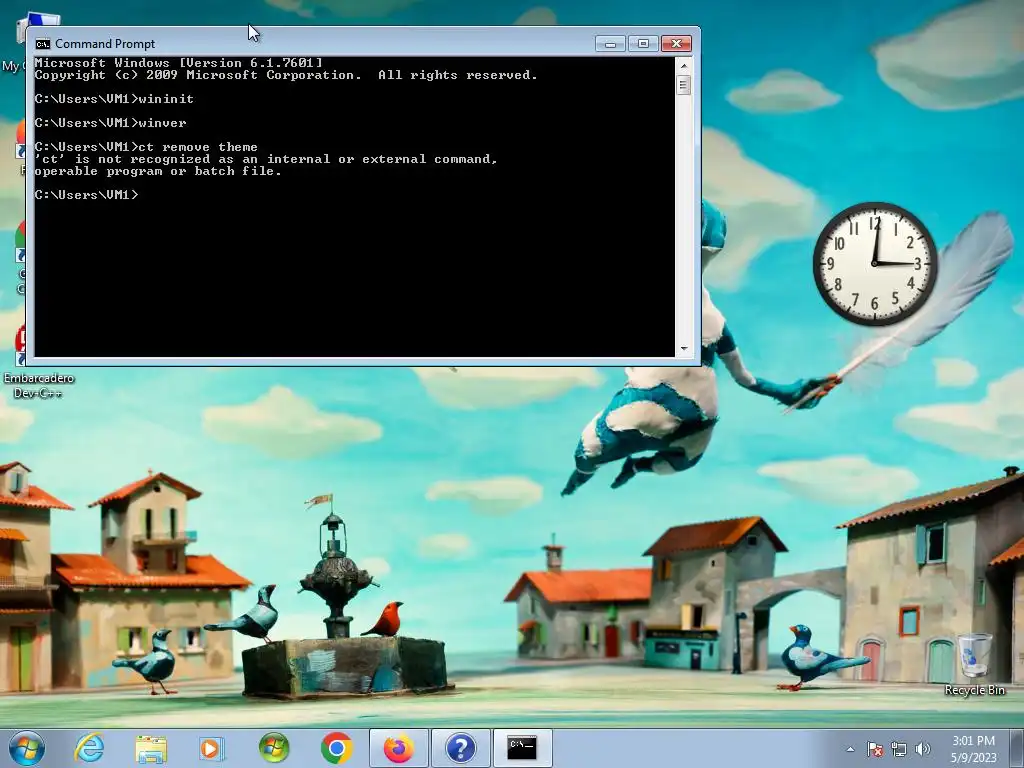Click the network connection tray icon

899,749
